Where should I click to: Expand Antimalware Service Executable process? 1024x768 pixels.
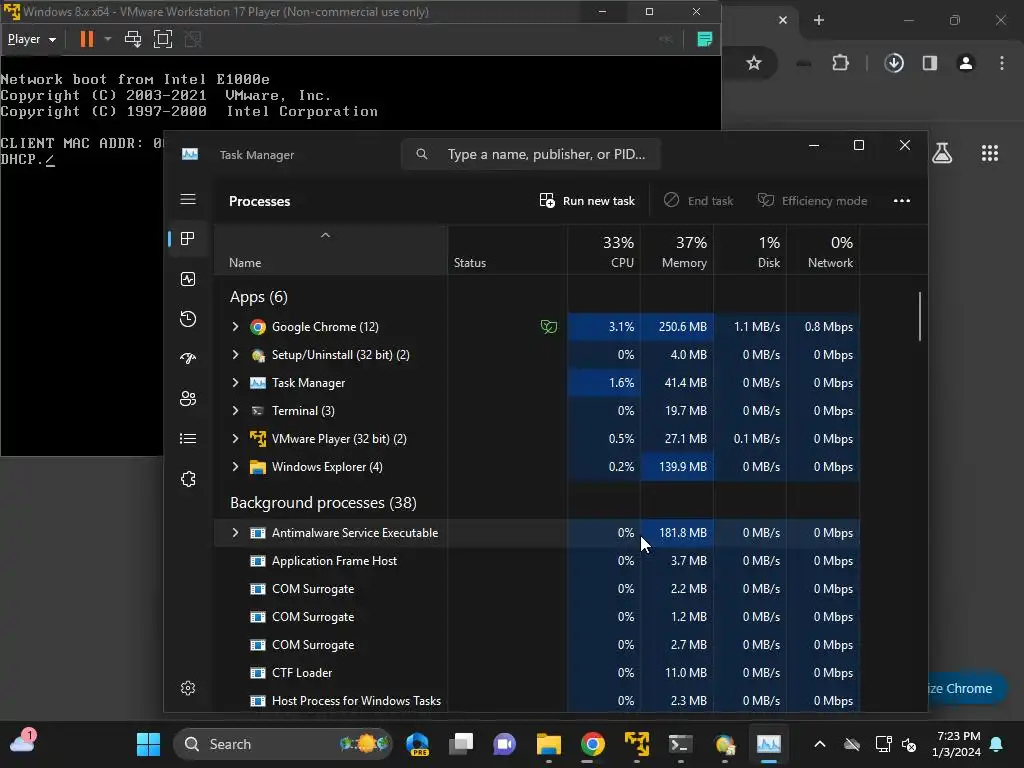tap(235, 533)
